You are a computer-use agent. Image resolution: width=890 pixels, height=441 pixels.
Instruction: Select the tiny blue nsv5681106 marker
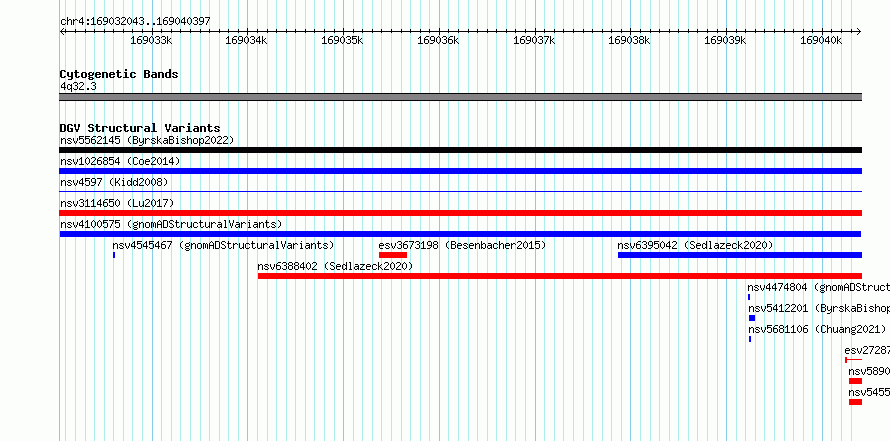[x=750, y=339]
